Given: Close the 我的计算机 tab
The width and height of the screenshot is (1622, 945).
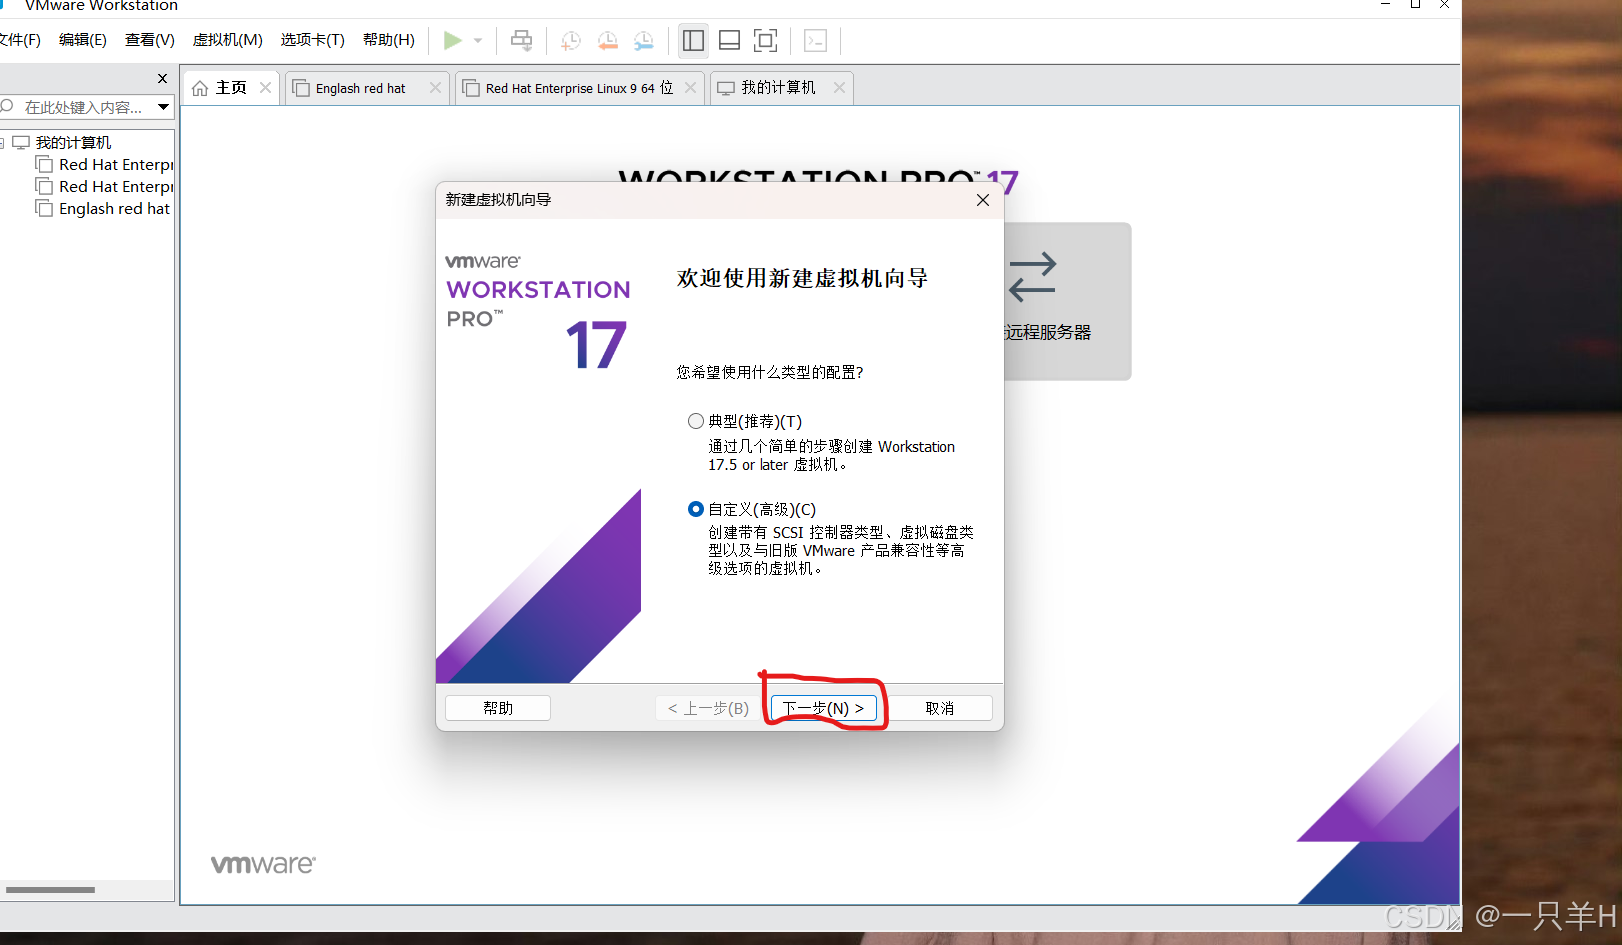Looking at the screenshot, I should point(839,88).
